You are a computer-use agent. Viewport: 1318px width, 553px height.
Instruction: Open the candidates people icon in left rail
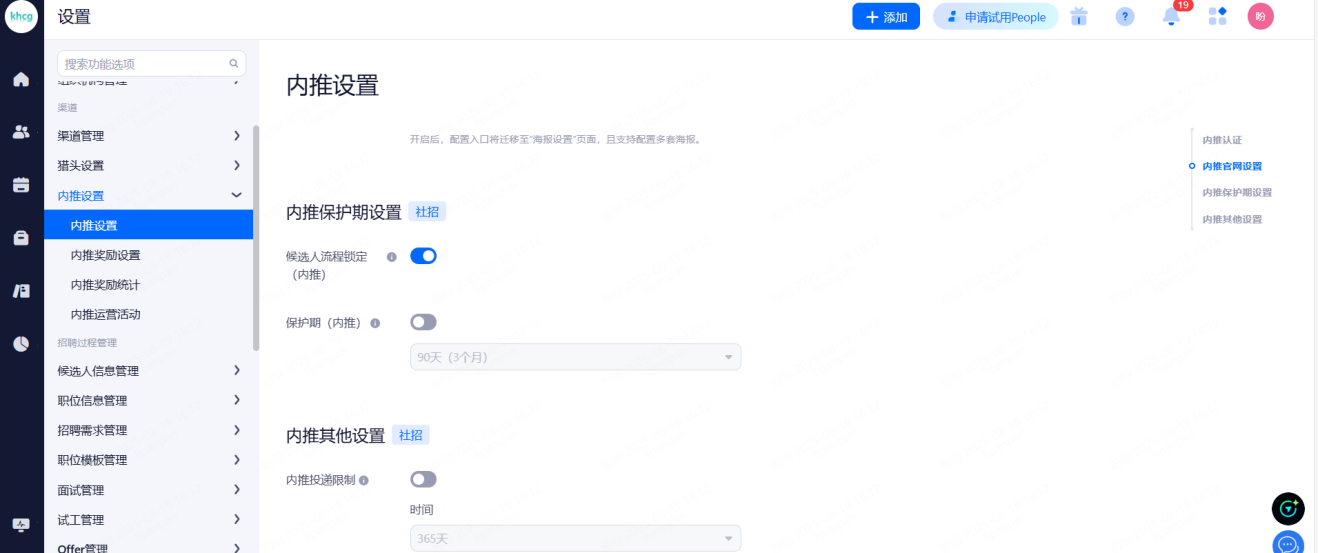tap(21, 131)
